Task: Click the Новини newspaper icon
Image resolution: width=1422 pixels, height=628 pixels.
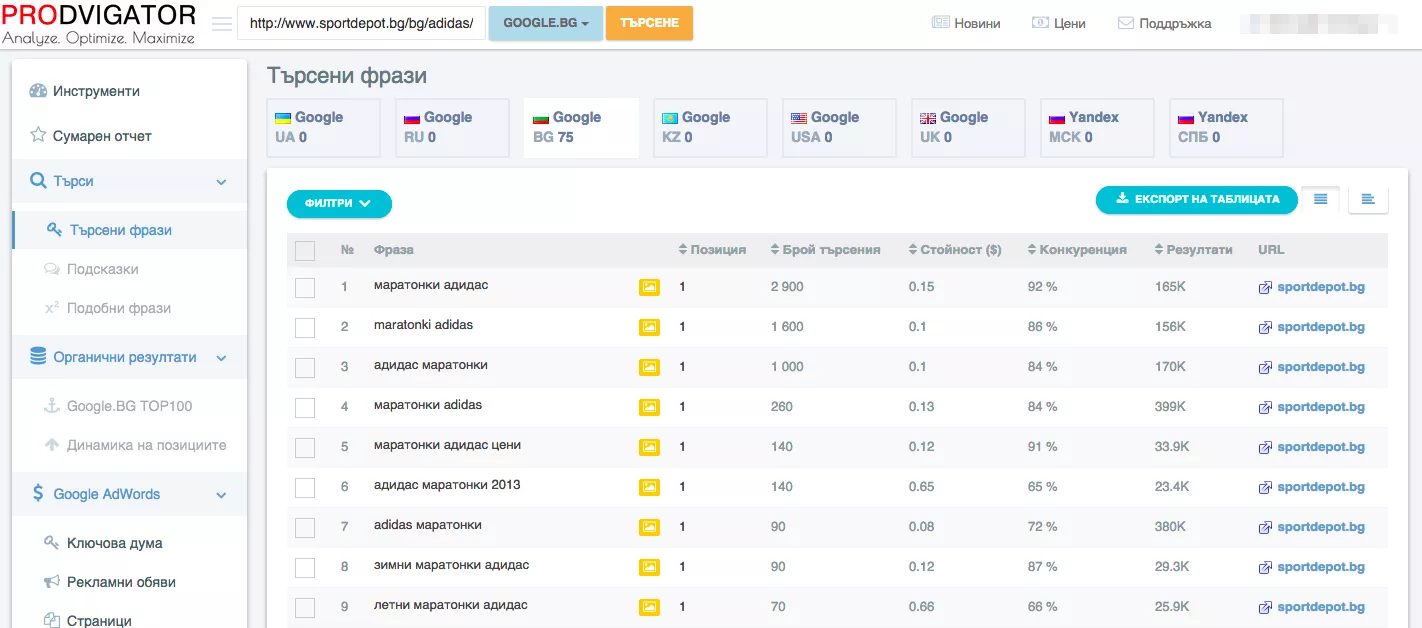Action: [940, 23]
